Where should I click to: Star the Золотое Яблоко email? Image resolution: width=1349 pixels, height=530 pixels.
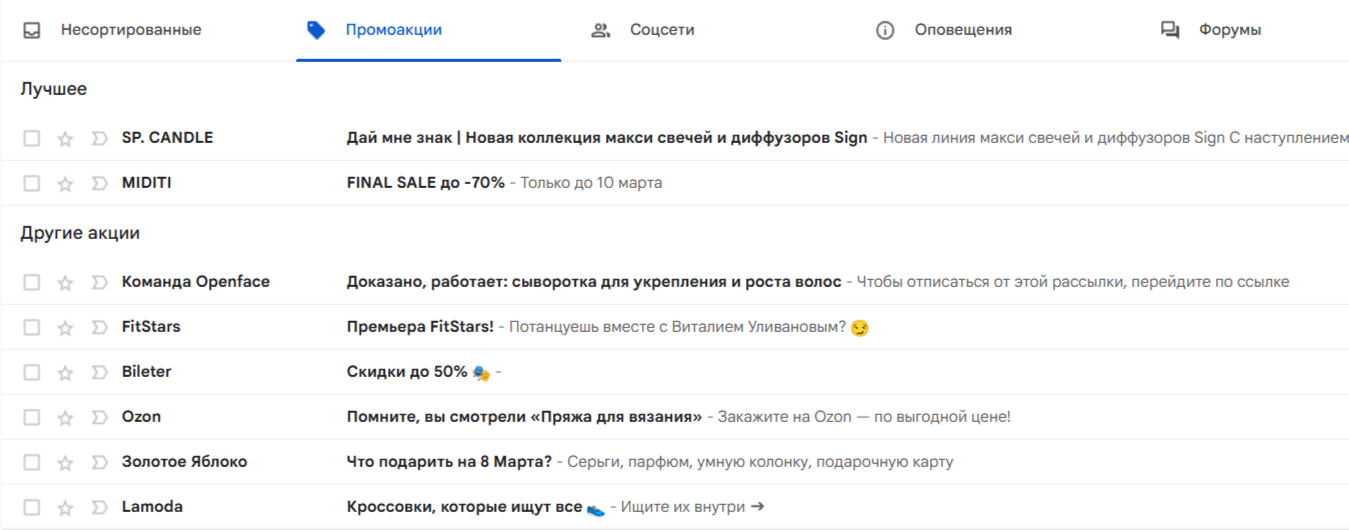[x=65, y=463]
